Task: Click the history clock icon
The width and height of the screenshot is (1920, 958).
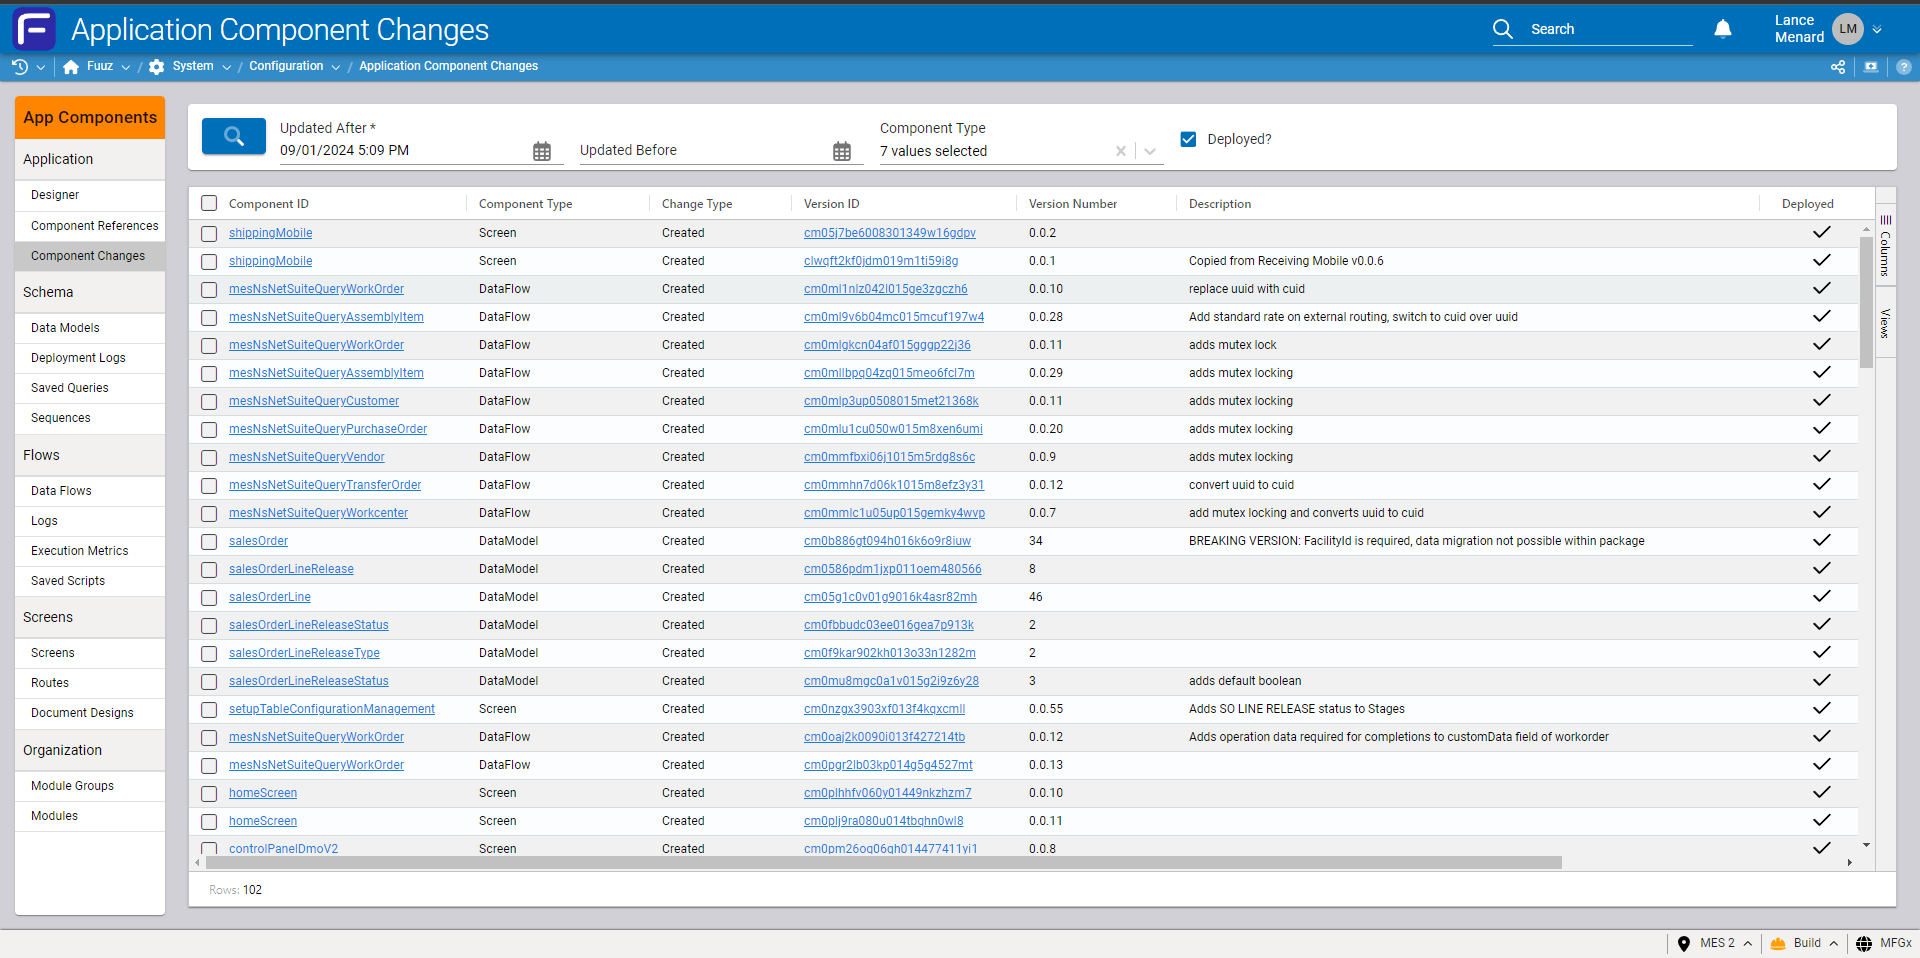Action: (x=20, y=67)
